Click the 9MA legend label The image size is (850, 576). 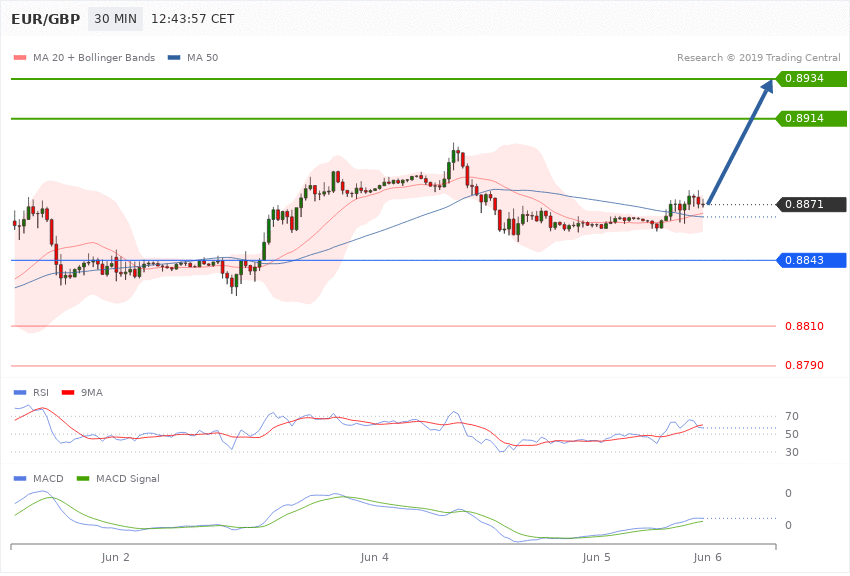point(92,392)
